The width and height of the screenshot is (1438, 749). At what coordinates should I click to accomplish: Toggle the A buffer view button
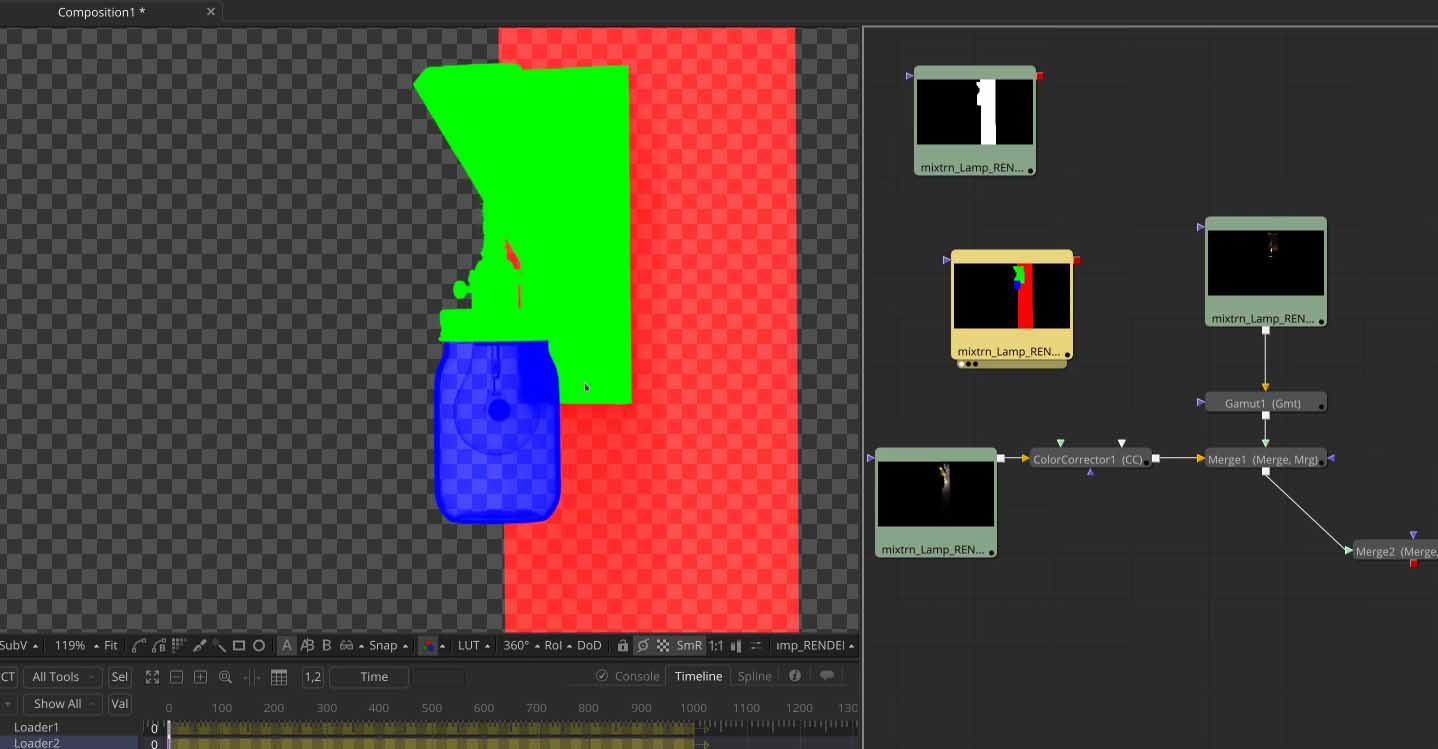coord(287,646)
